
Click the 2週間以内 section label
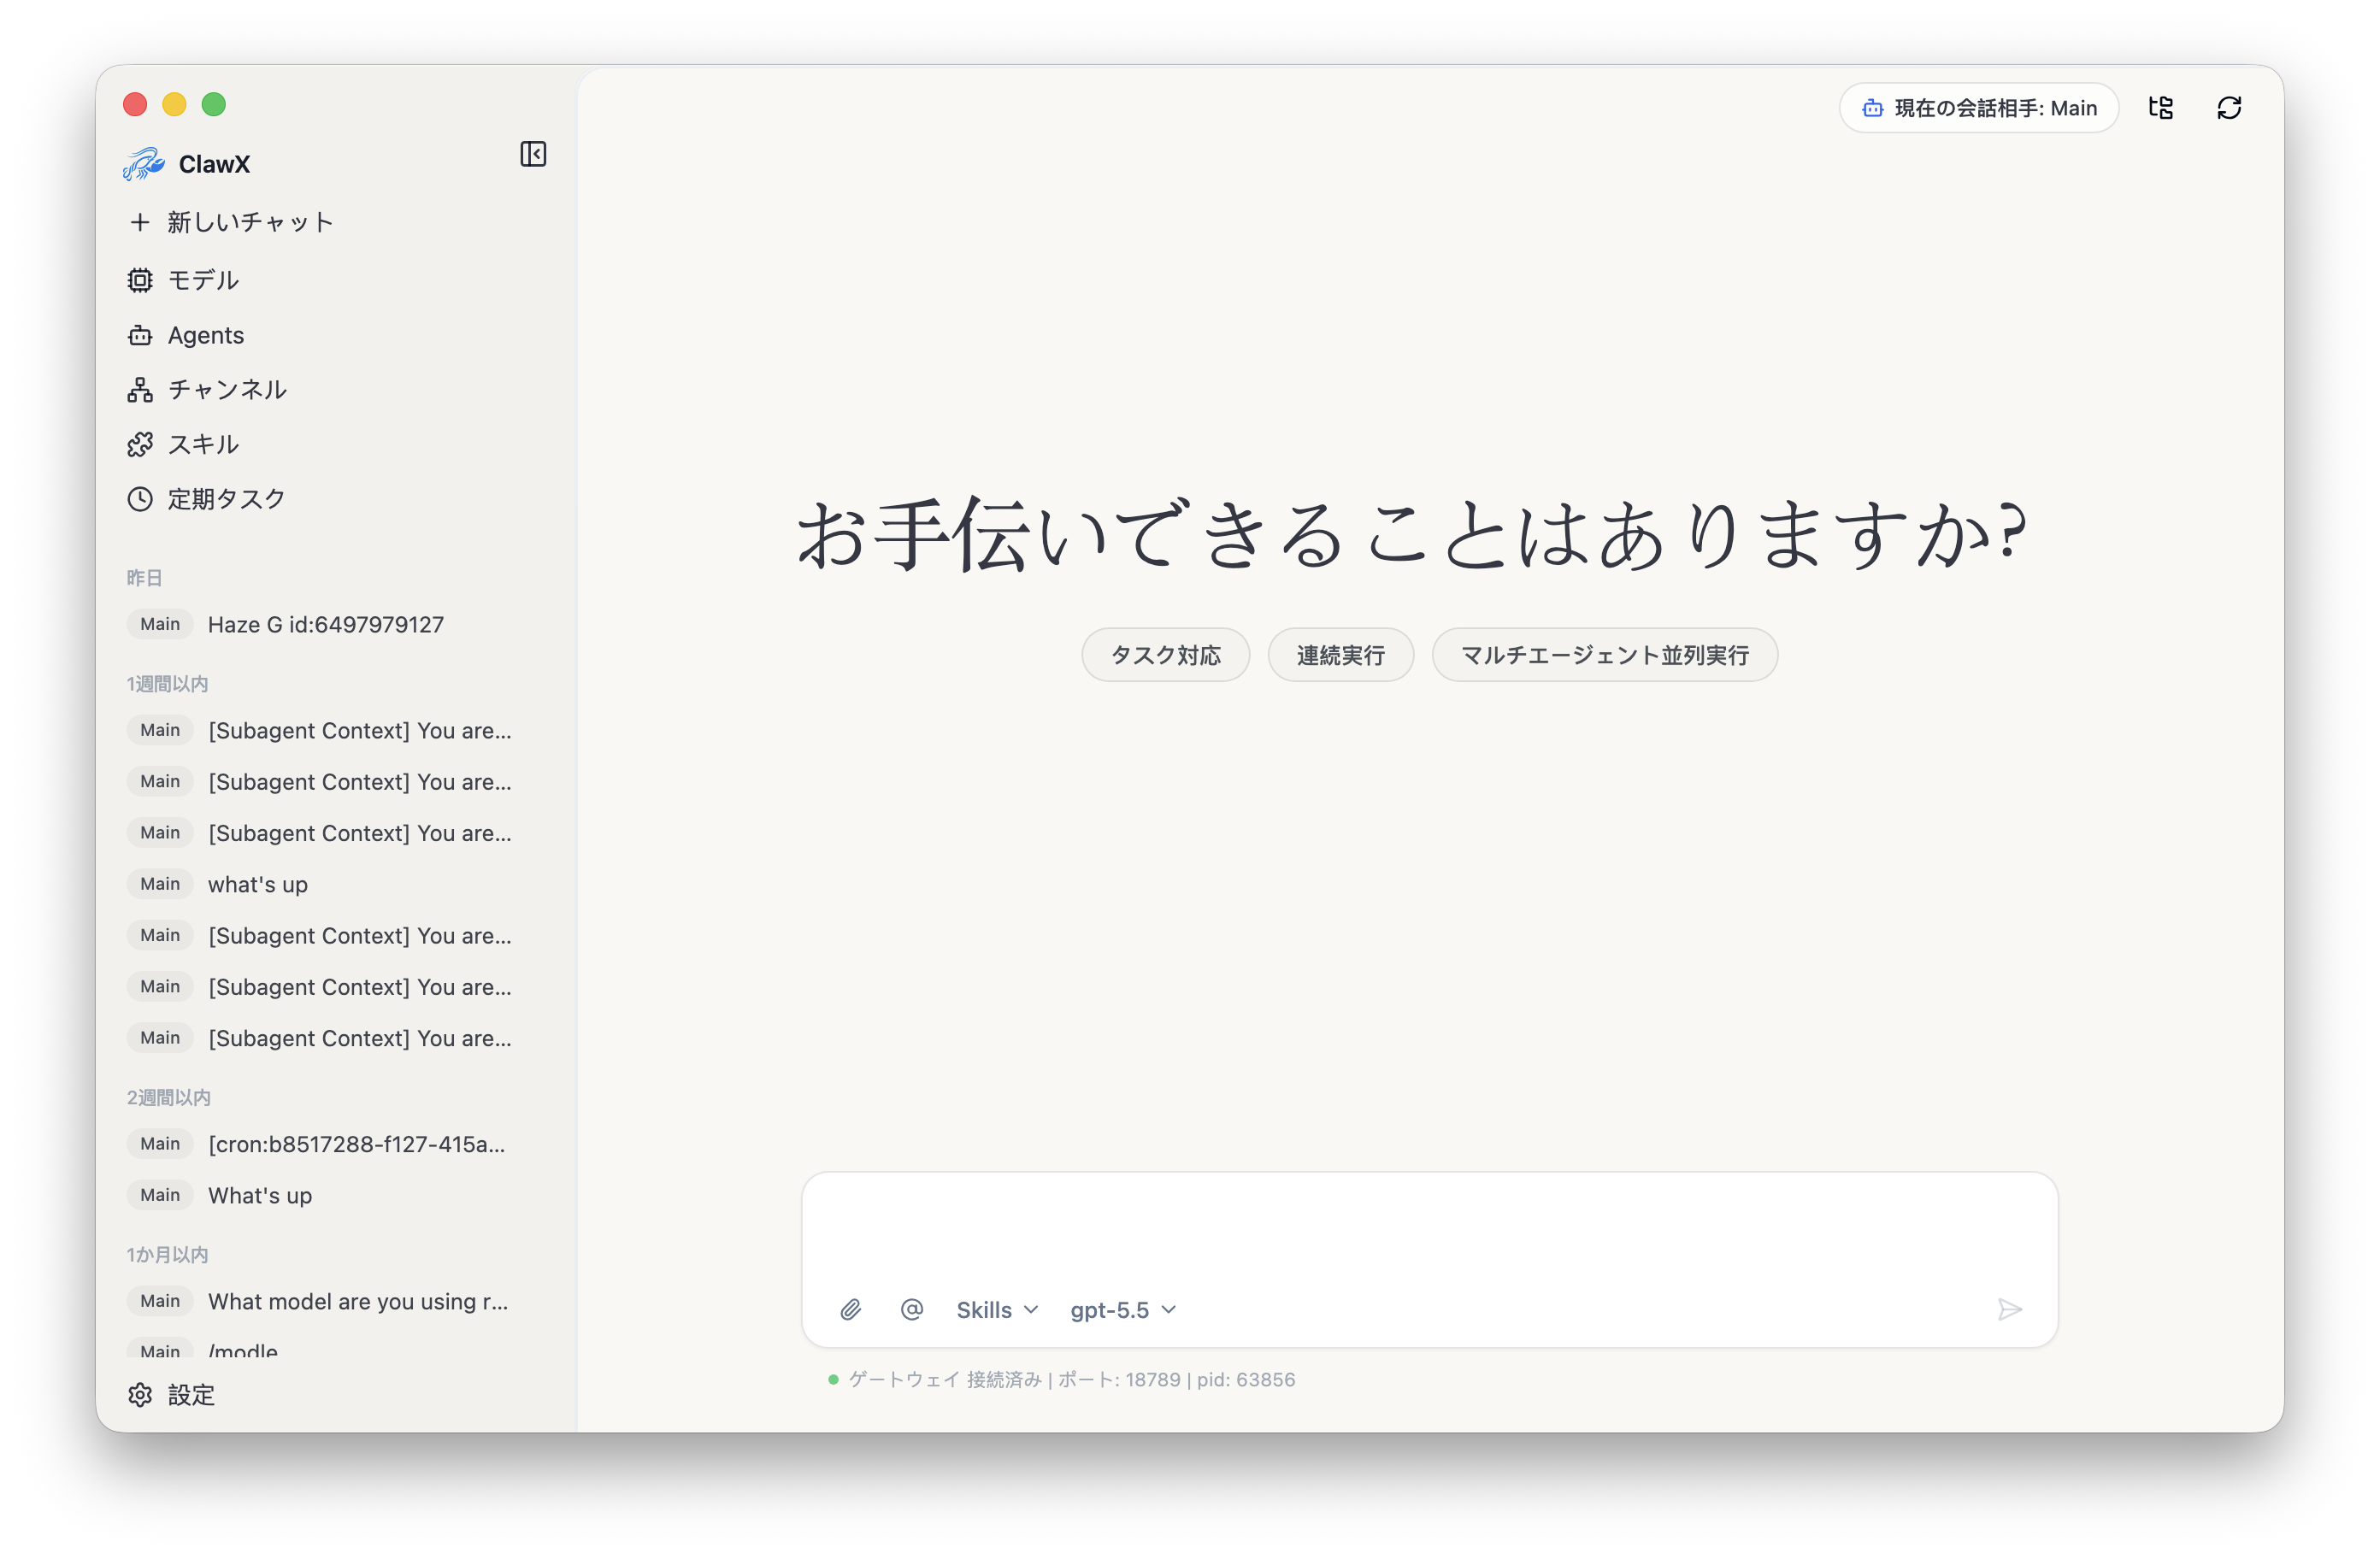(168, 1098)
